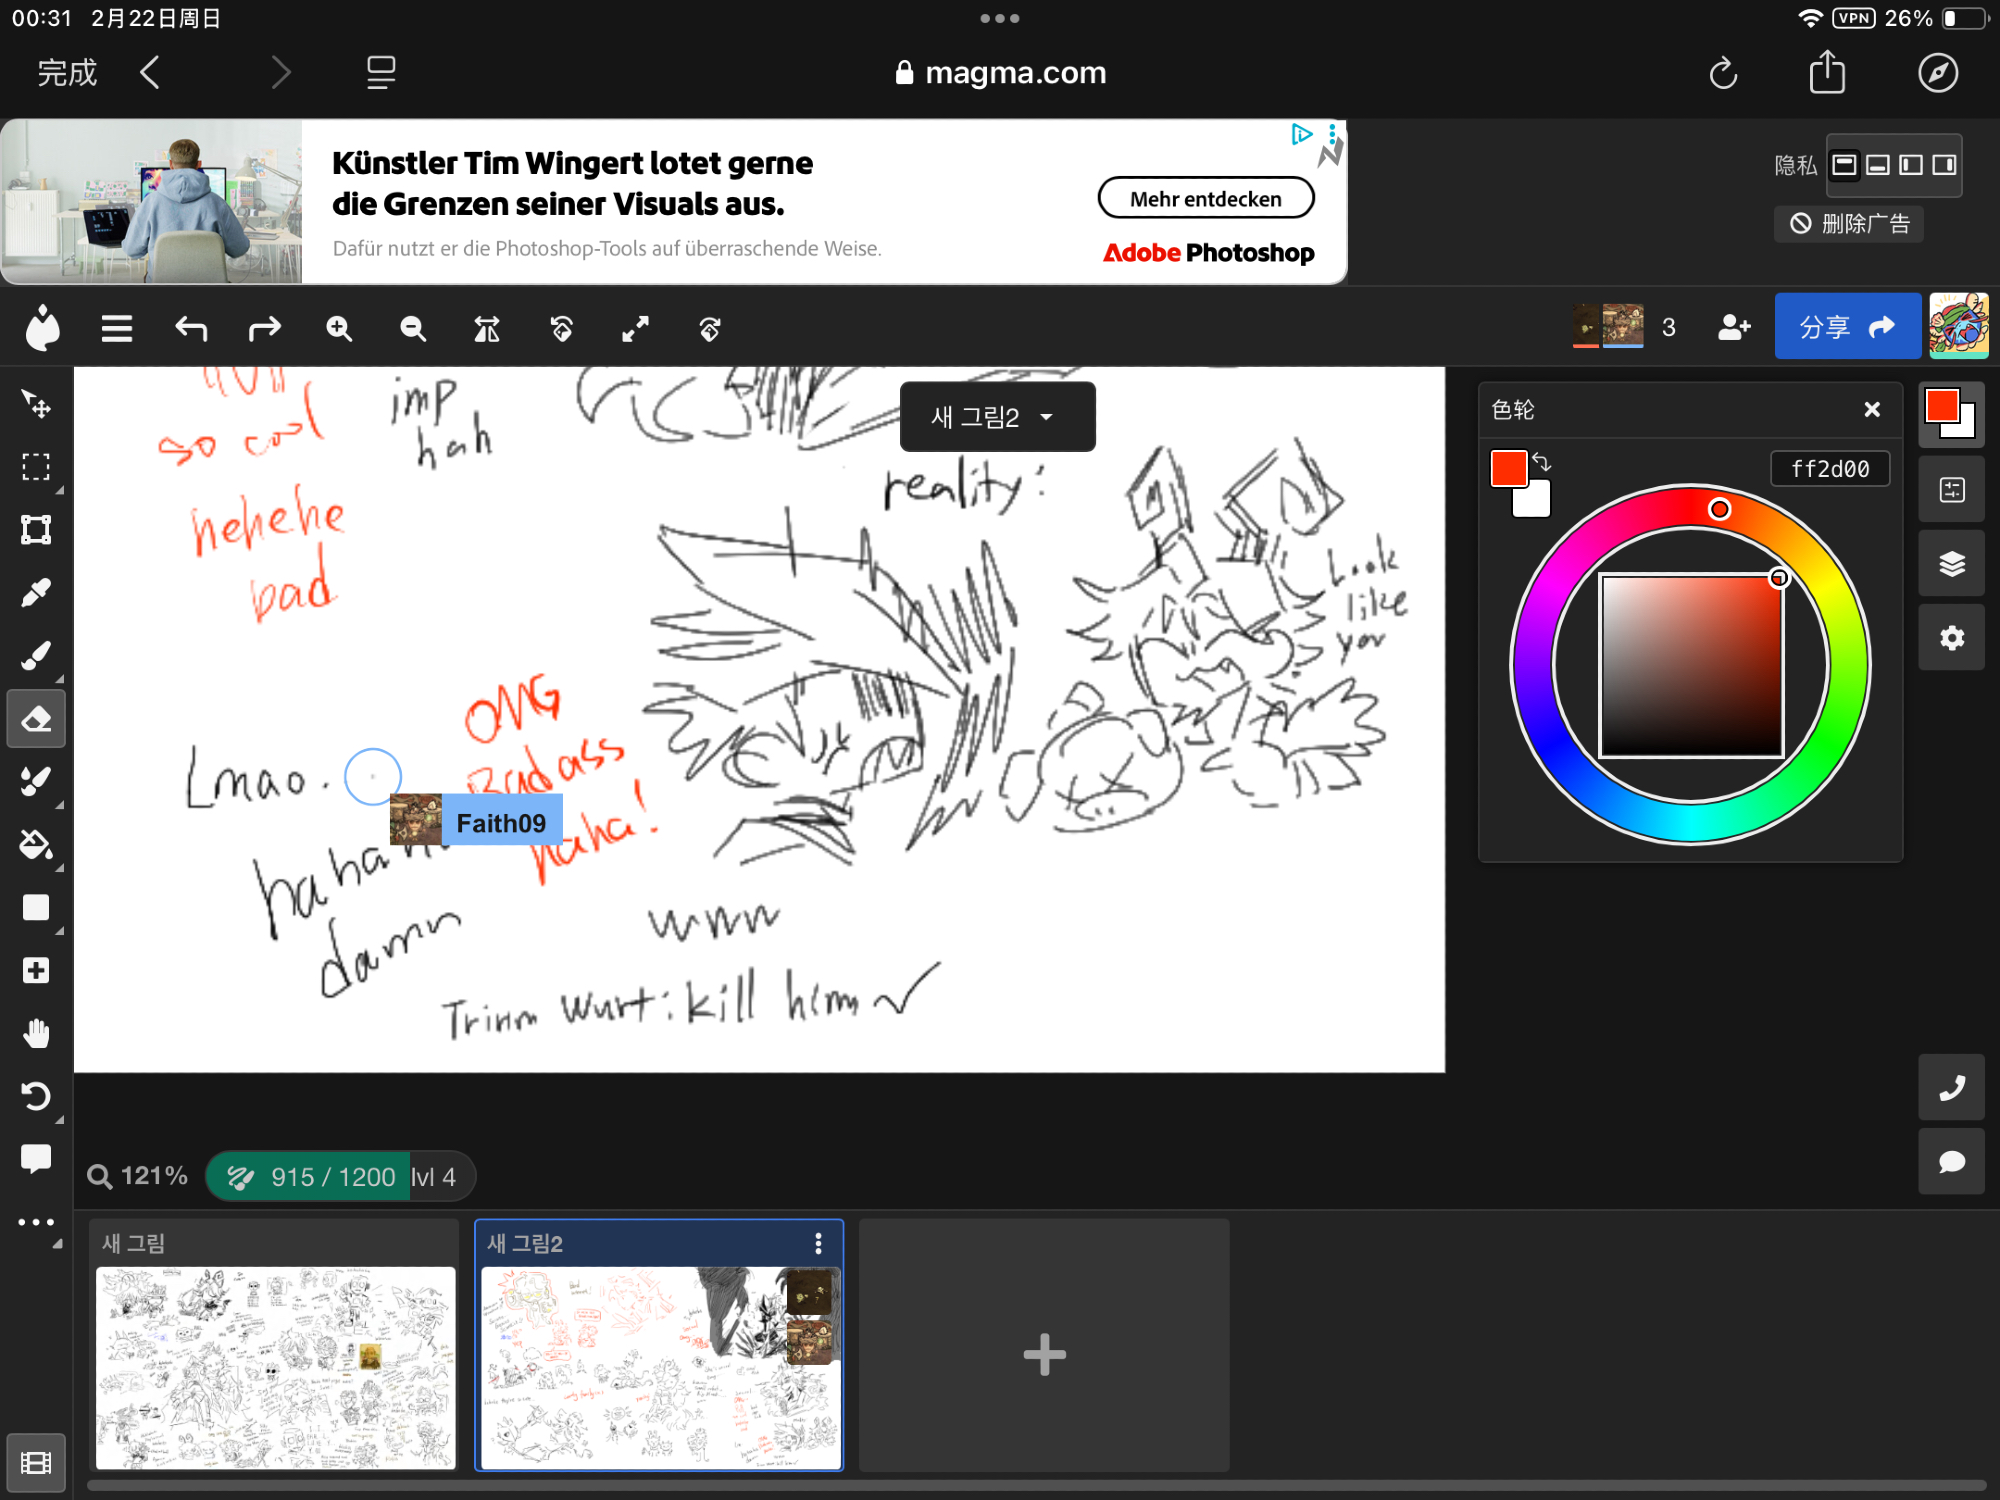This screenshot has height=1500, width=2000.
Task: Open the chat bubble panel
Action: (1951, 1162)
